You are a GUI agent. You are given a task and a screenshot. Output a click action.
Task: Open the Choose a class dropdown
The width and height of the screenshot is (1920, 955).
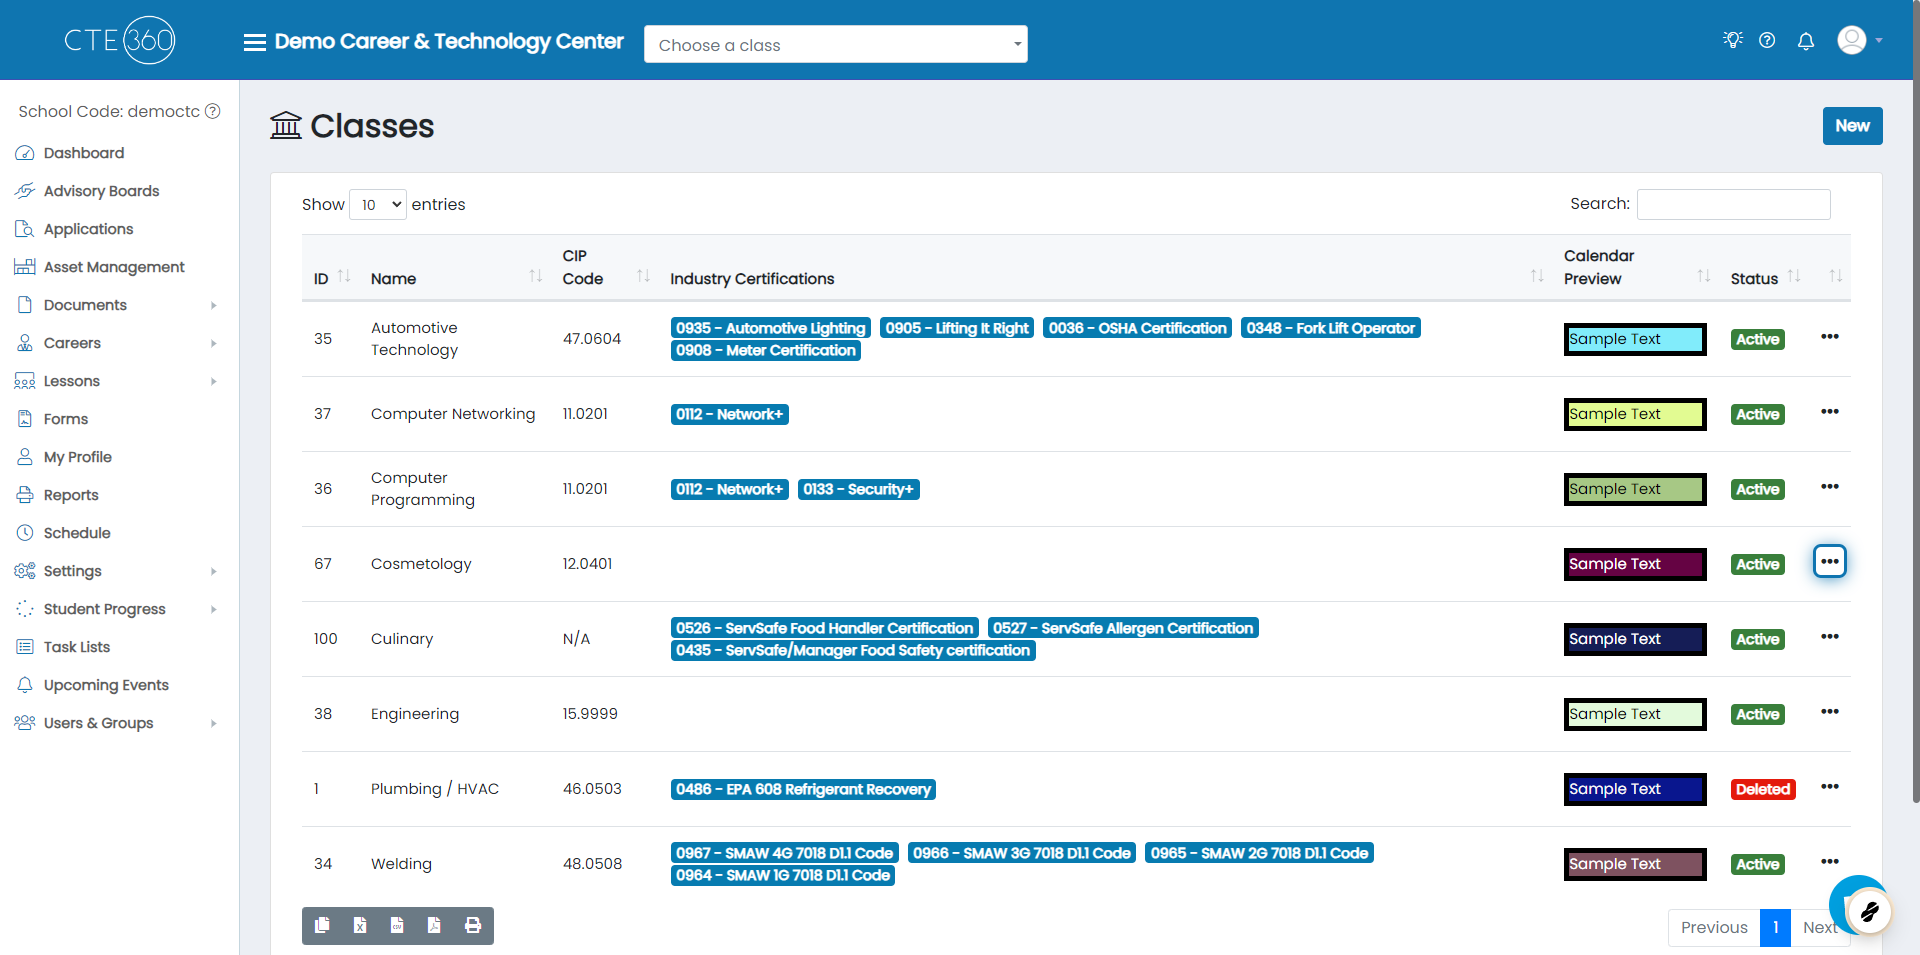click(836, 45)
